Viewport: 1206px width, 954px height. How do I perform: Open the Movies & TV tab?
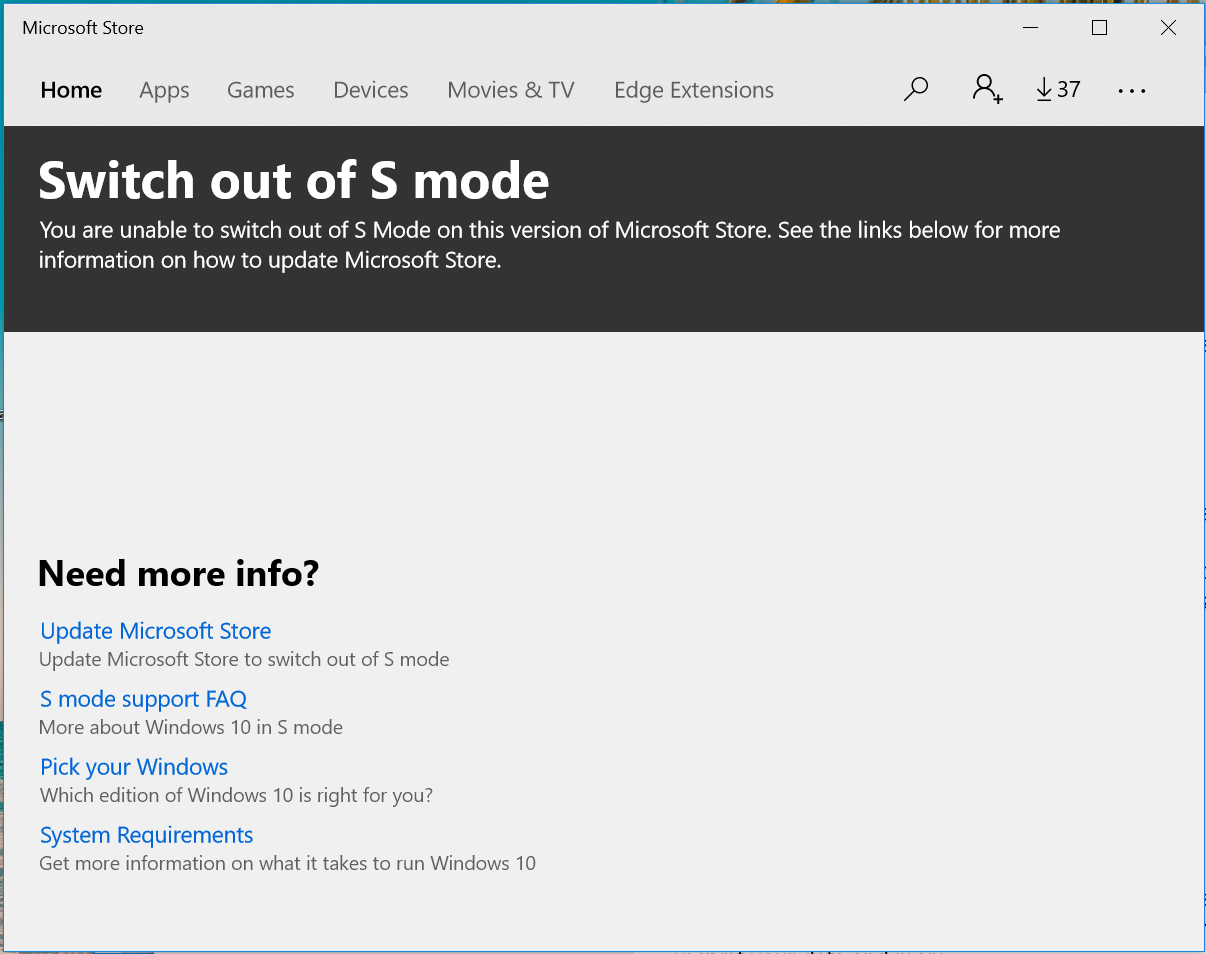pyautogui.click(x=511, y=90)
